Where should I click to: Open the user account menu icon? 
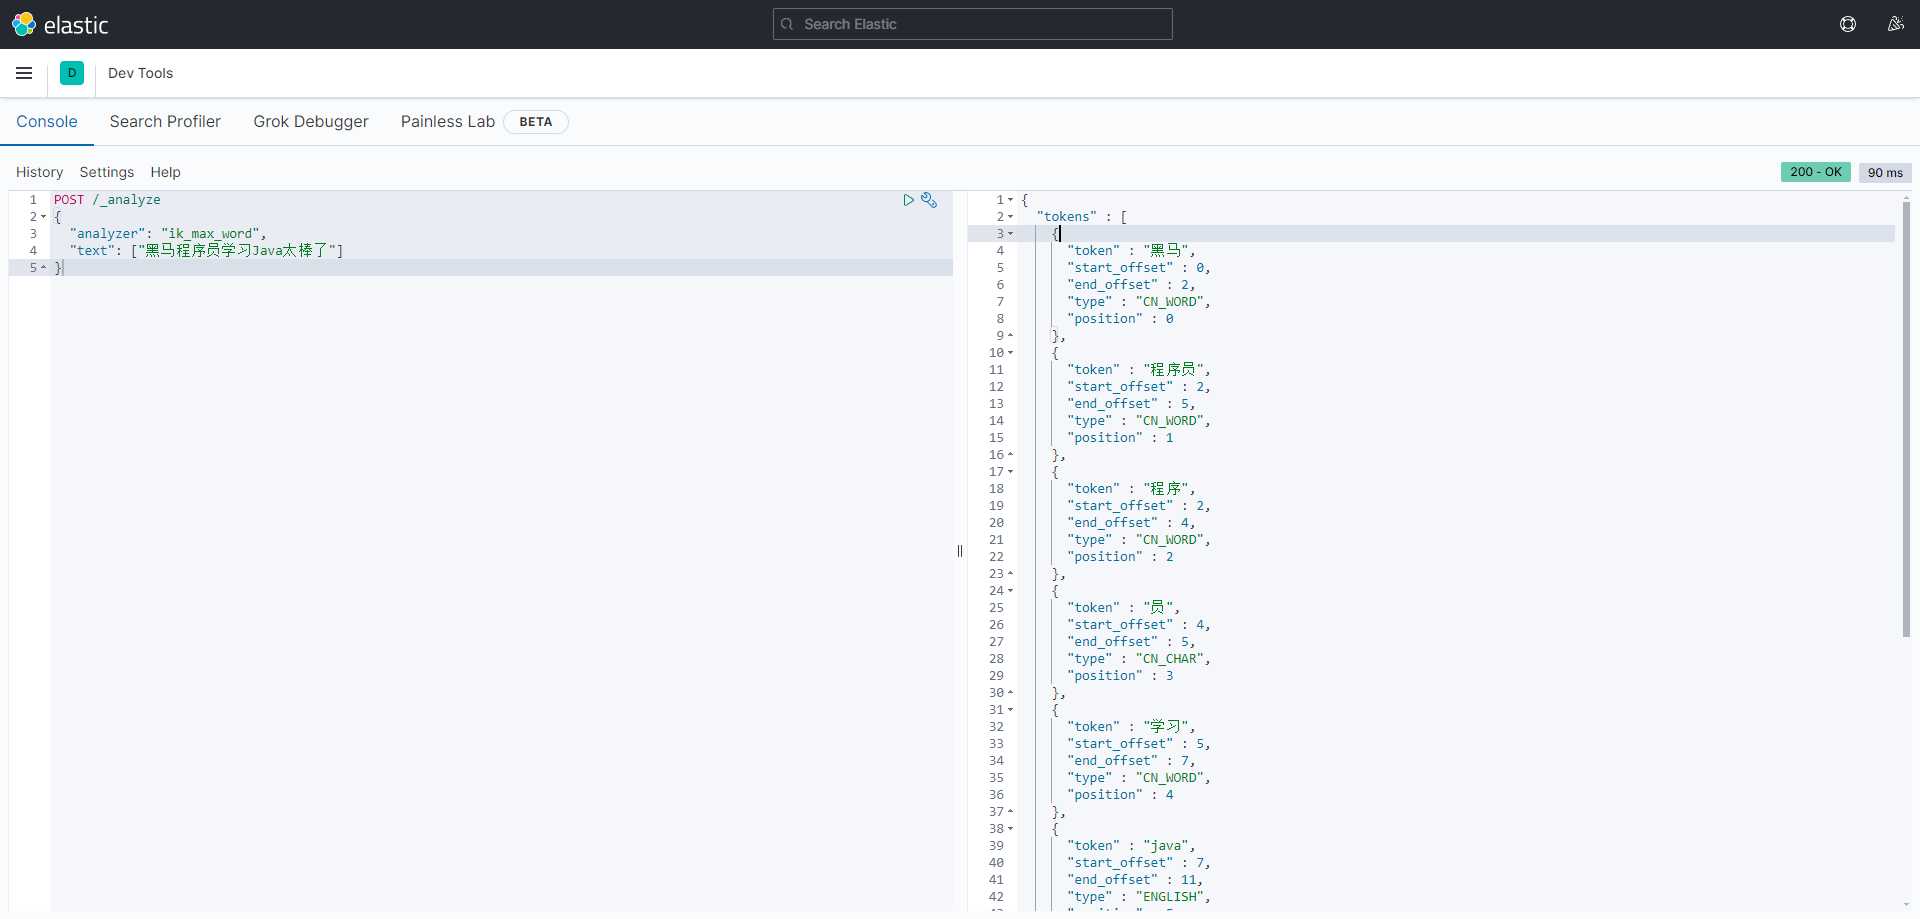[1895, 24]
